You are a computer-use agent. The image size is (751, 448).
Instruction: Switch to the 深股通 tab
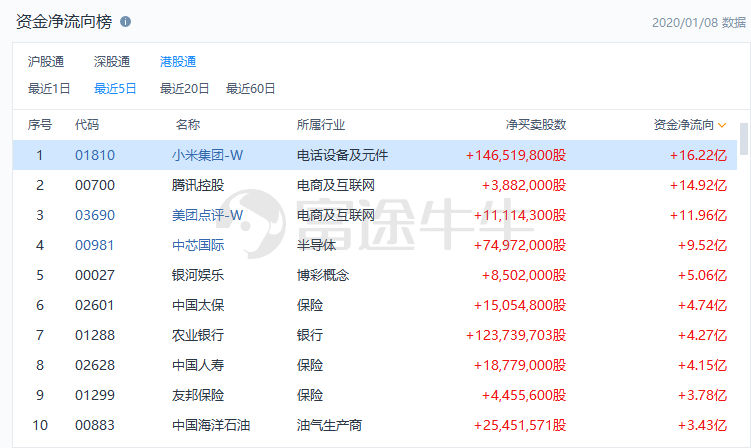(112, 62)
